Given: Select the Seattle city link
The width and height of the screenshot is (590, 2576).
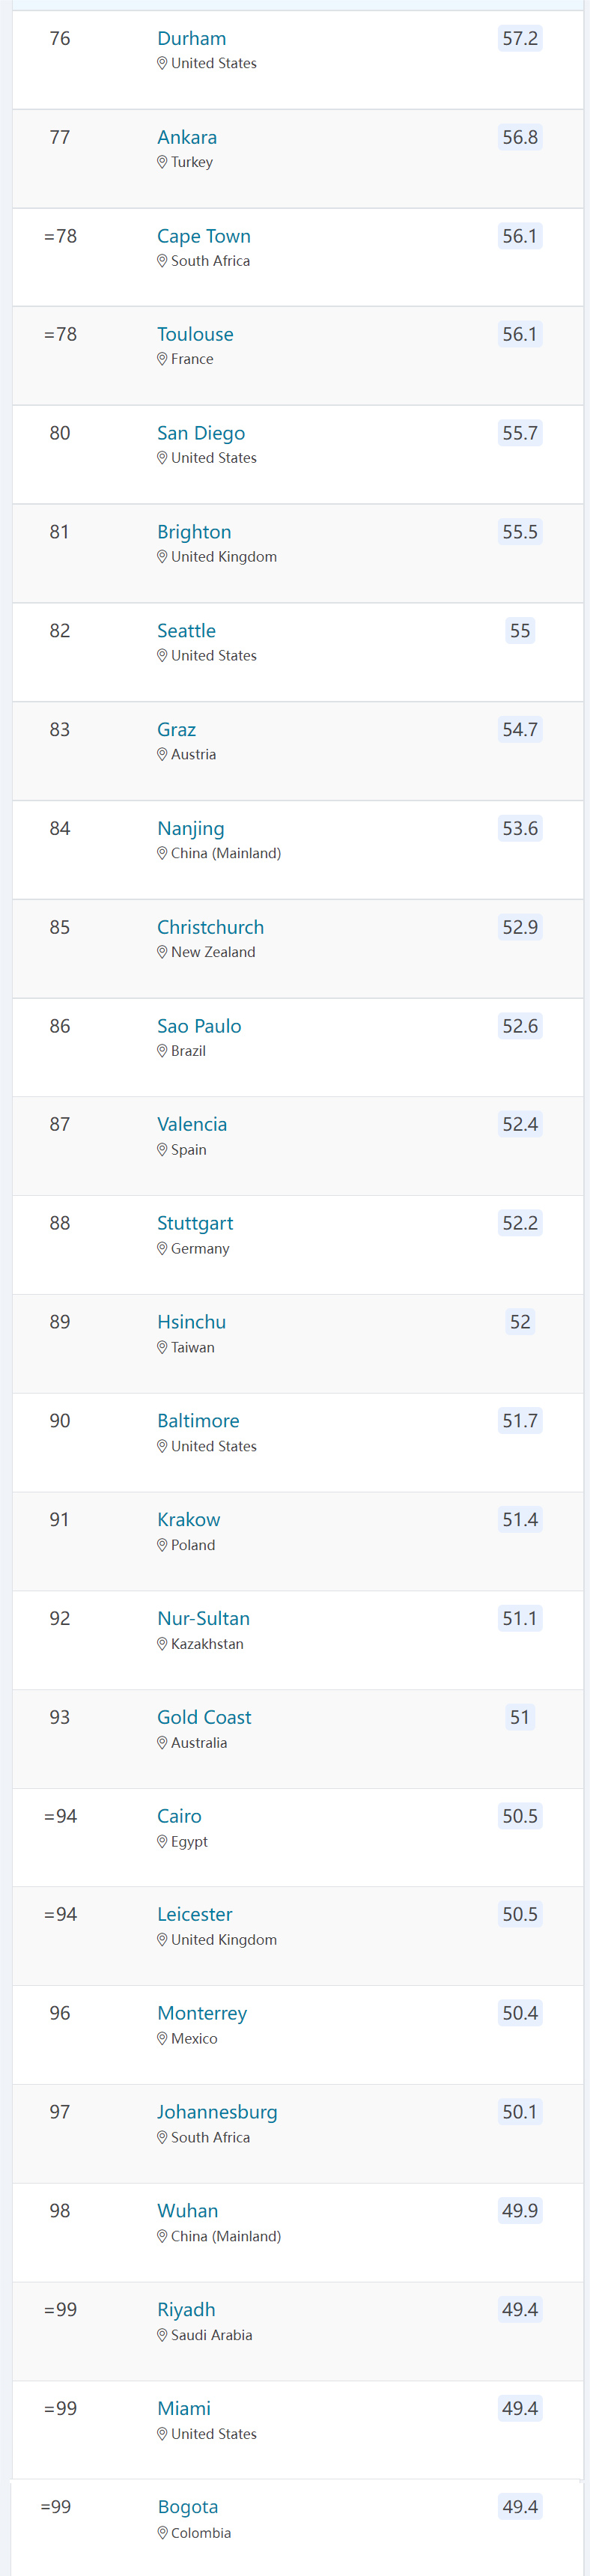Looking at the screenshot, I should tap(186, 630).
